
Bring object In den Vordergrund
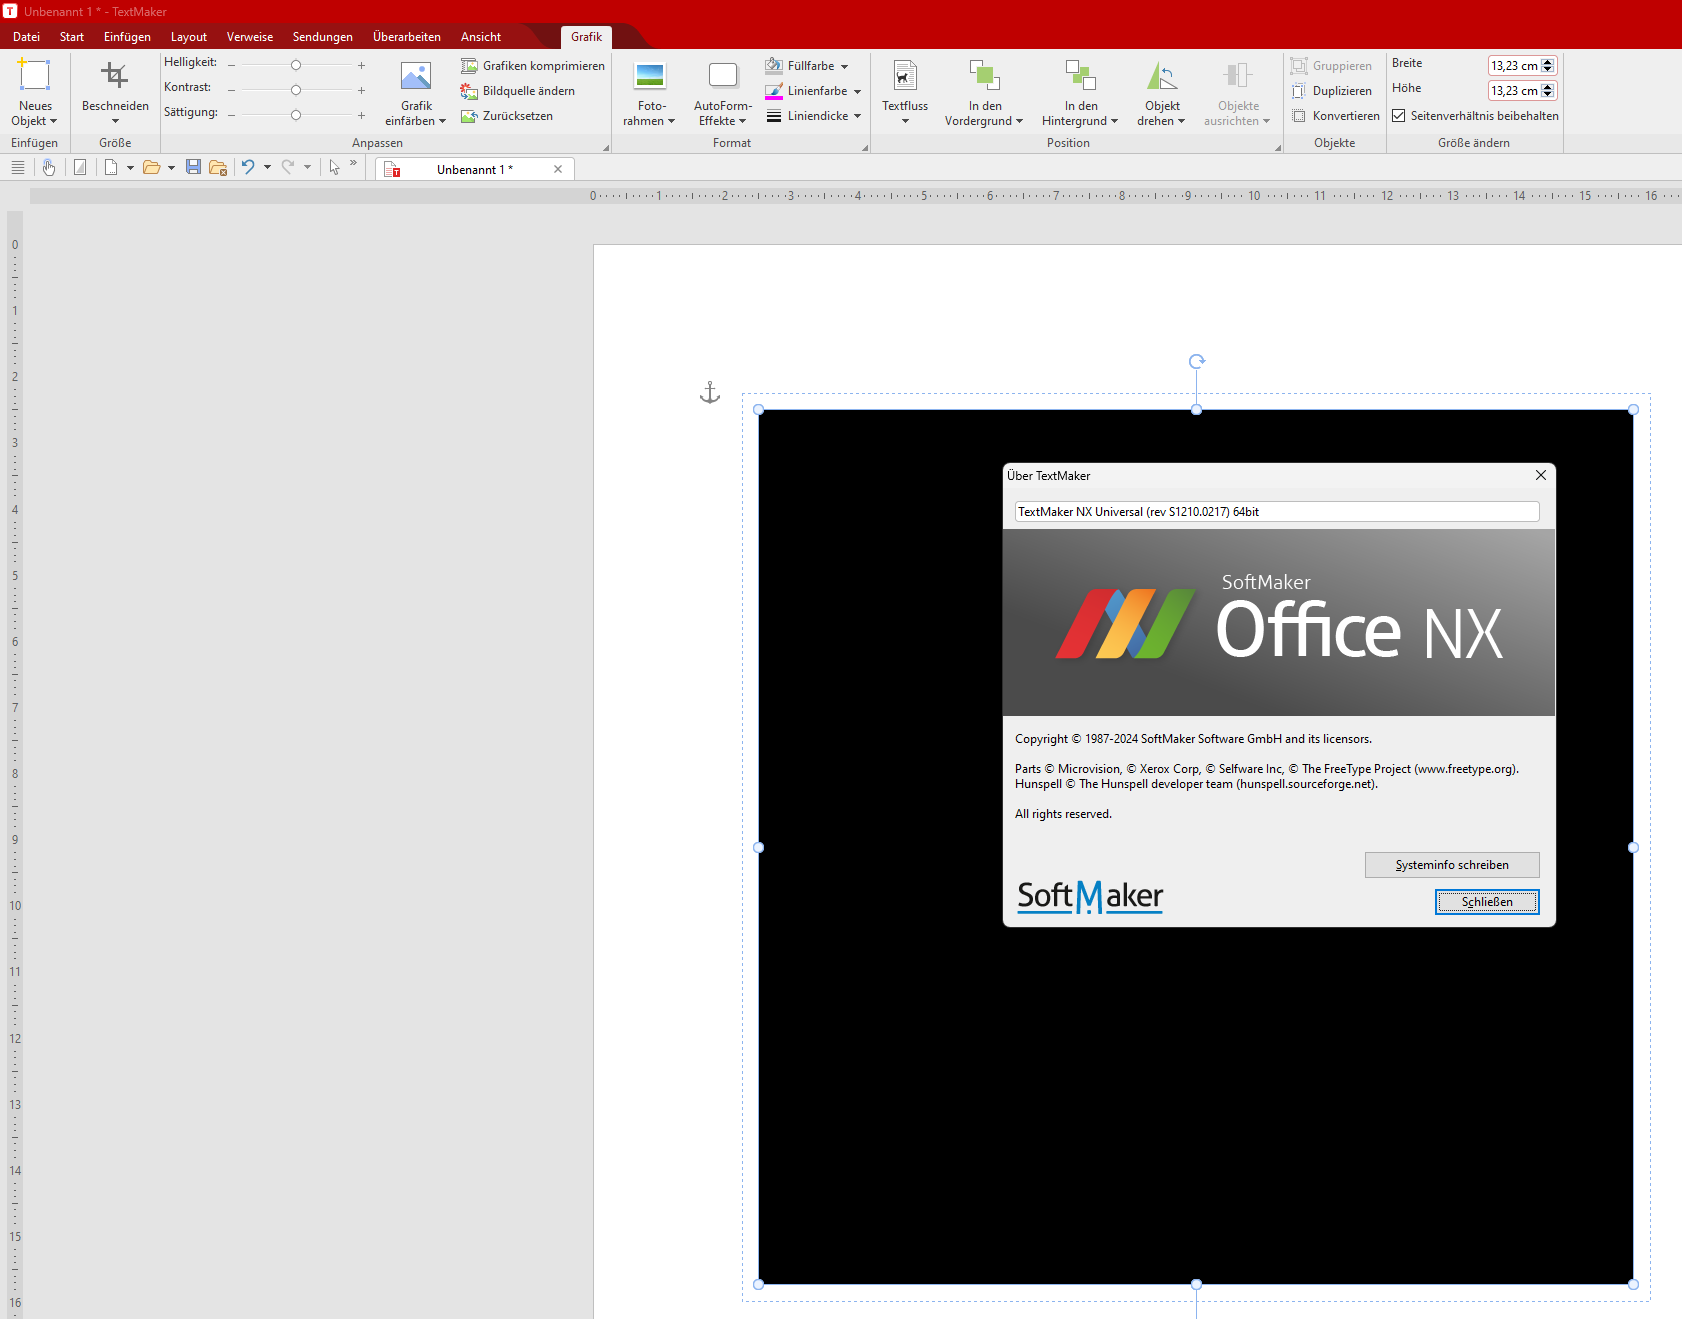tap(984, 91)
